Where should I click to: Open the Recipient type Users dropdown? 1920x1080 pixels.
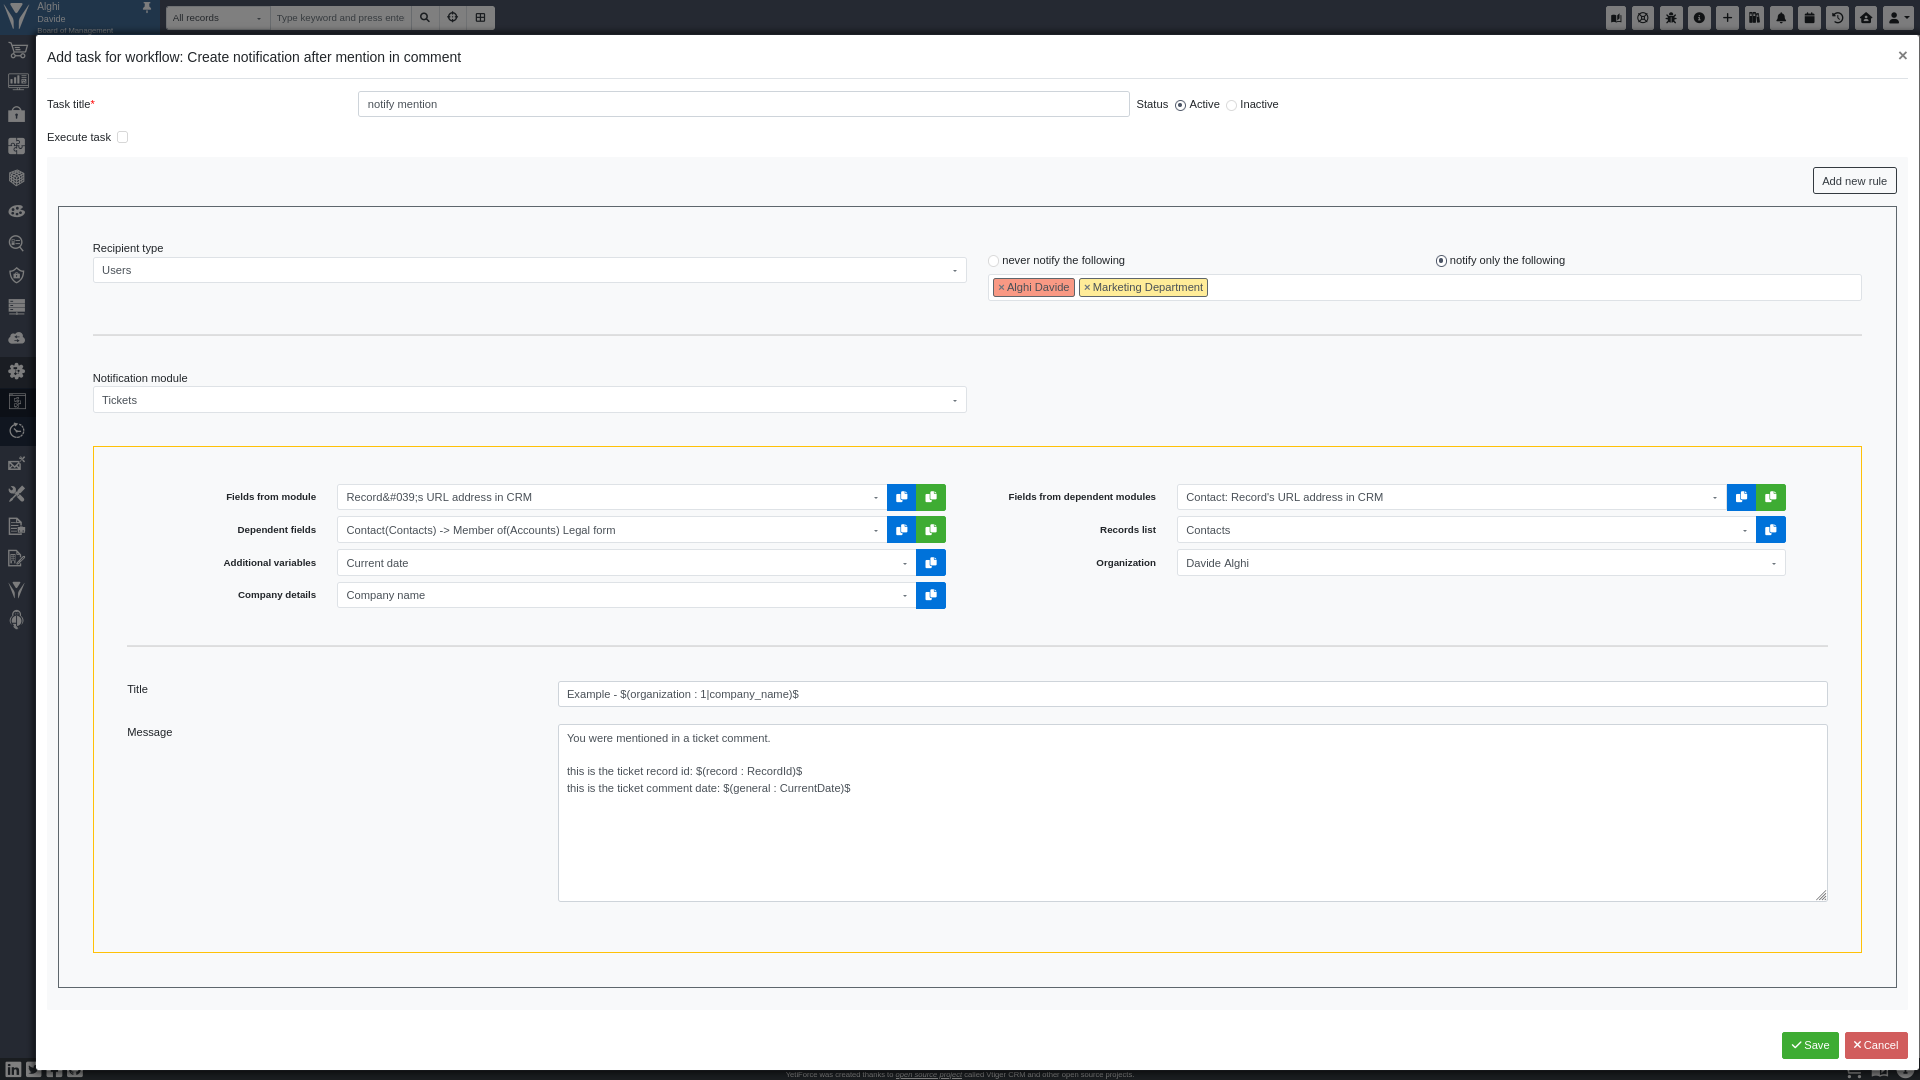click(529, 270)
